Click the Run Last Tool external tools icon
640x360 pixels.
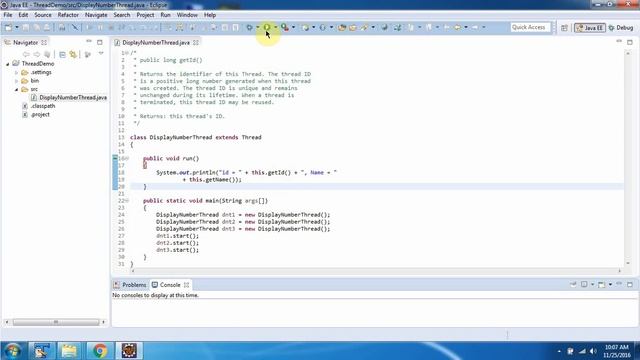[x=284, y=27]
